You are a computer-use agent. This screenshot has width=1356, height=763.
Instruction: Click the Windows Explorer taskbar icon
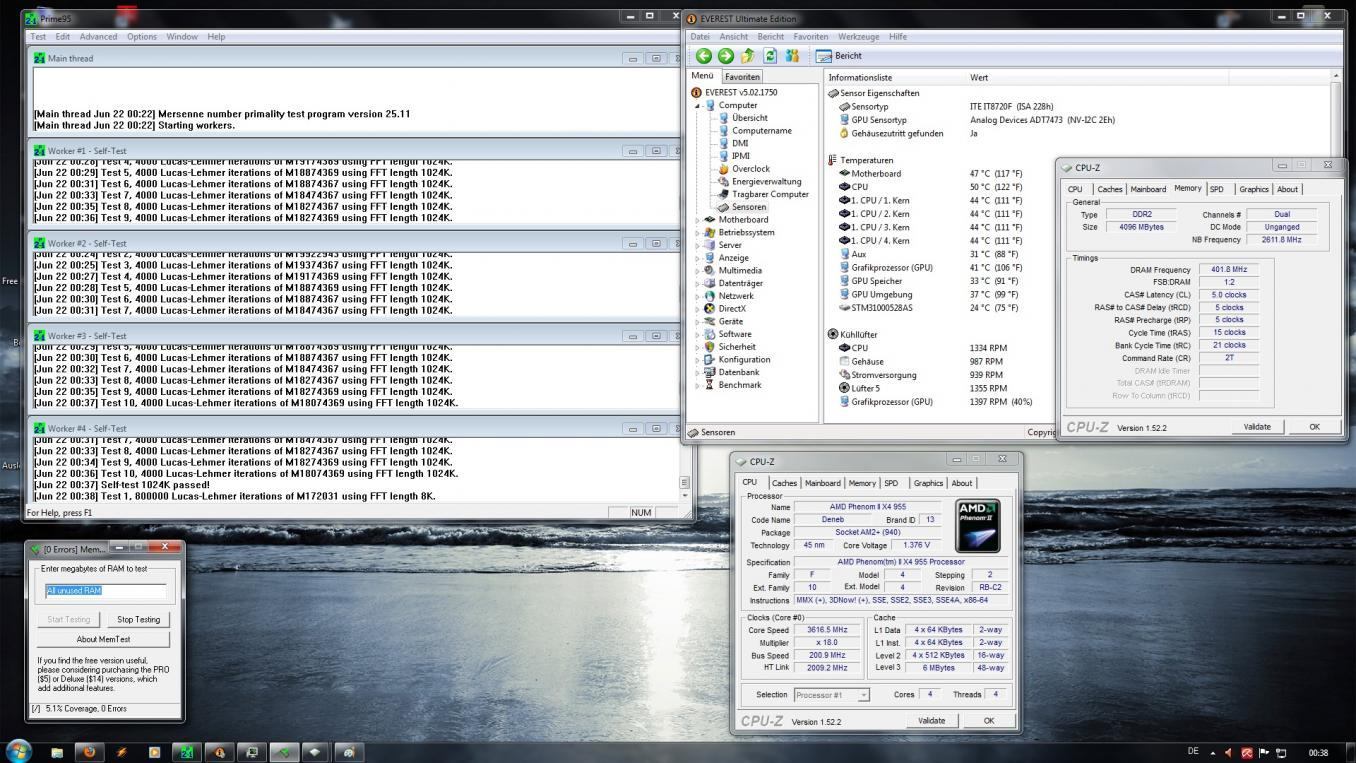57,751
